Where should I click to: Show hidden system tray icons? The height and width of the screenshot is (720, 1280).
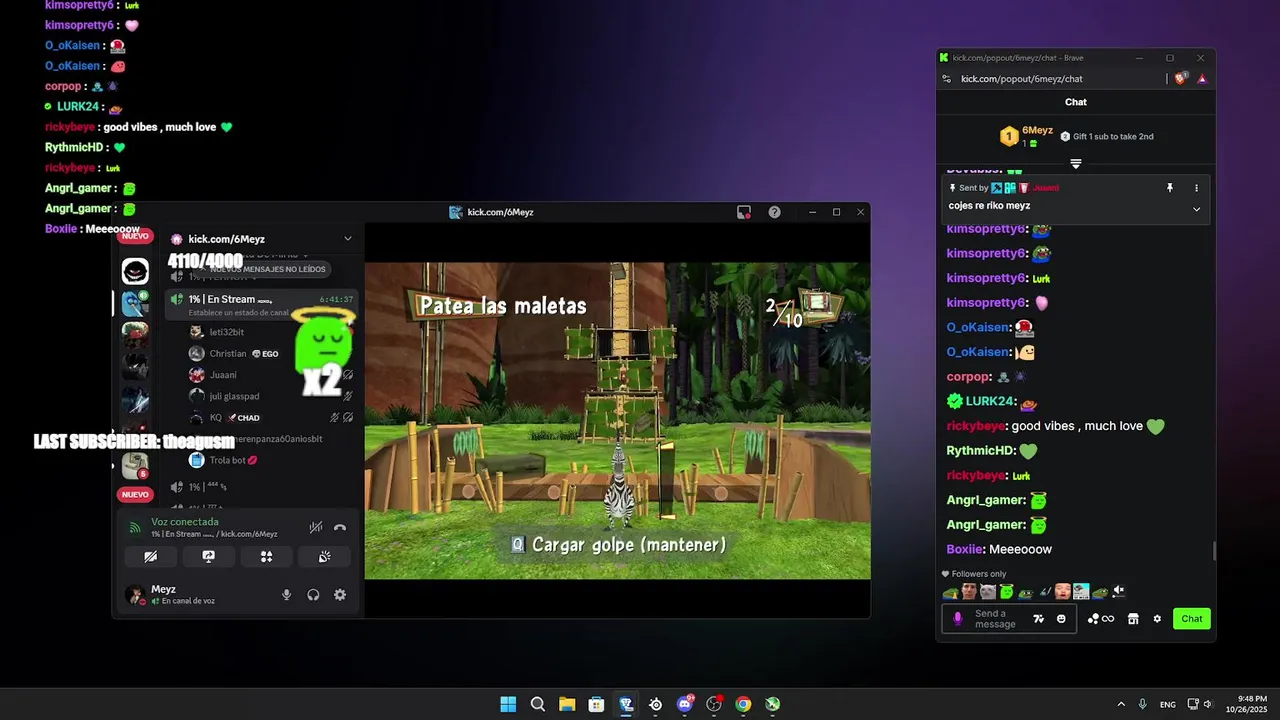pos(1121,704)
